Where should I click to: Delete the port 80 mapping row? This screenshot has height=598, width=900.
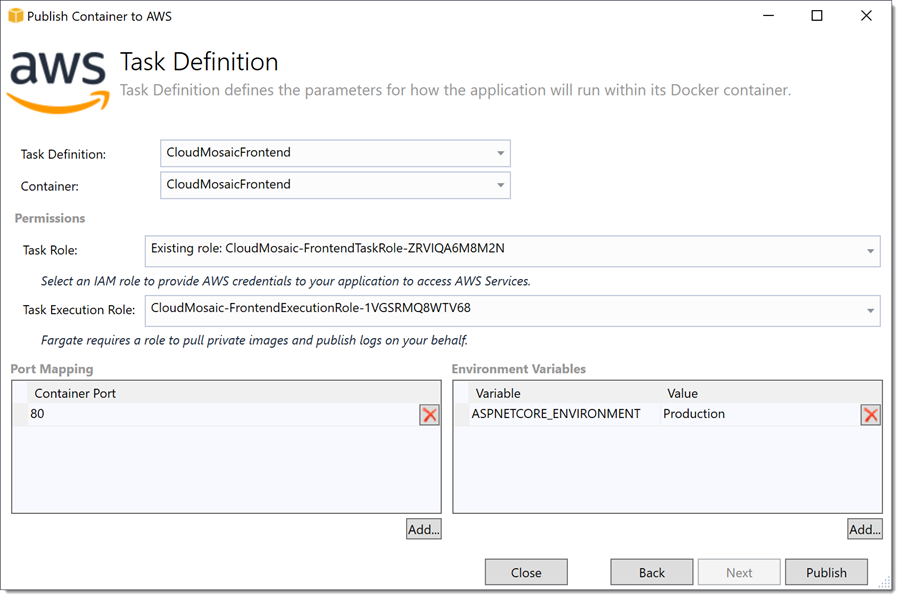click(x=429, y=415)
